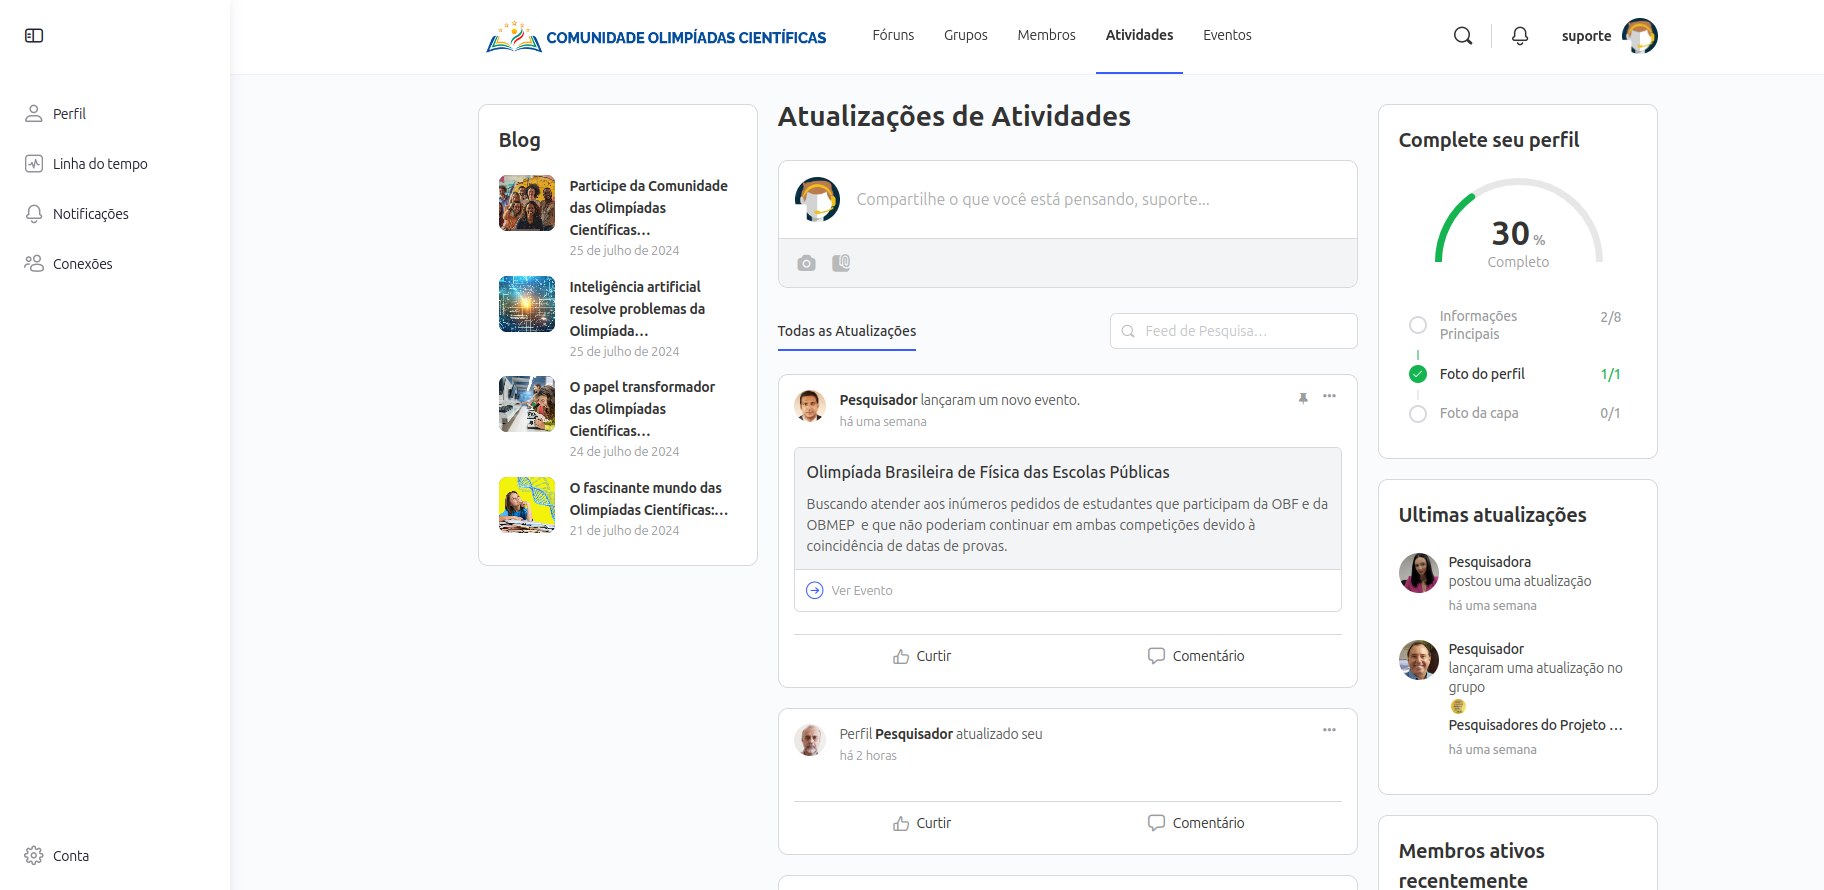Open the Perfil sidebar item
This screenshot has width=1824, height=890.
[x=56, y=114]
